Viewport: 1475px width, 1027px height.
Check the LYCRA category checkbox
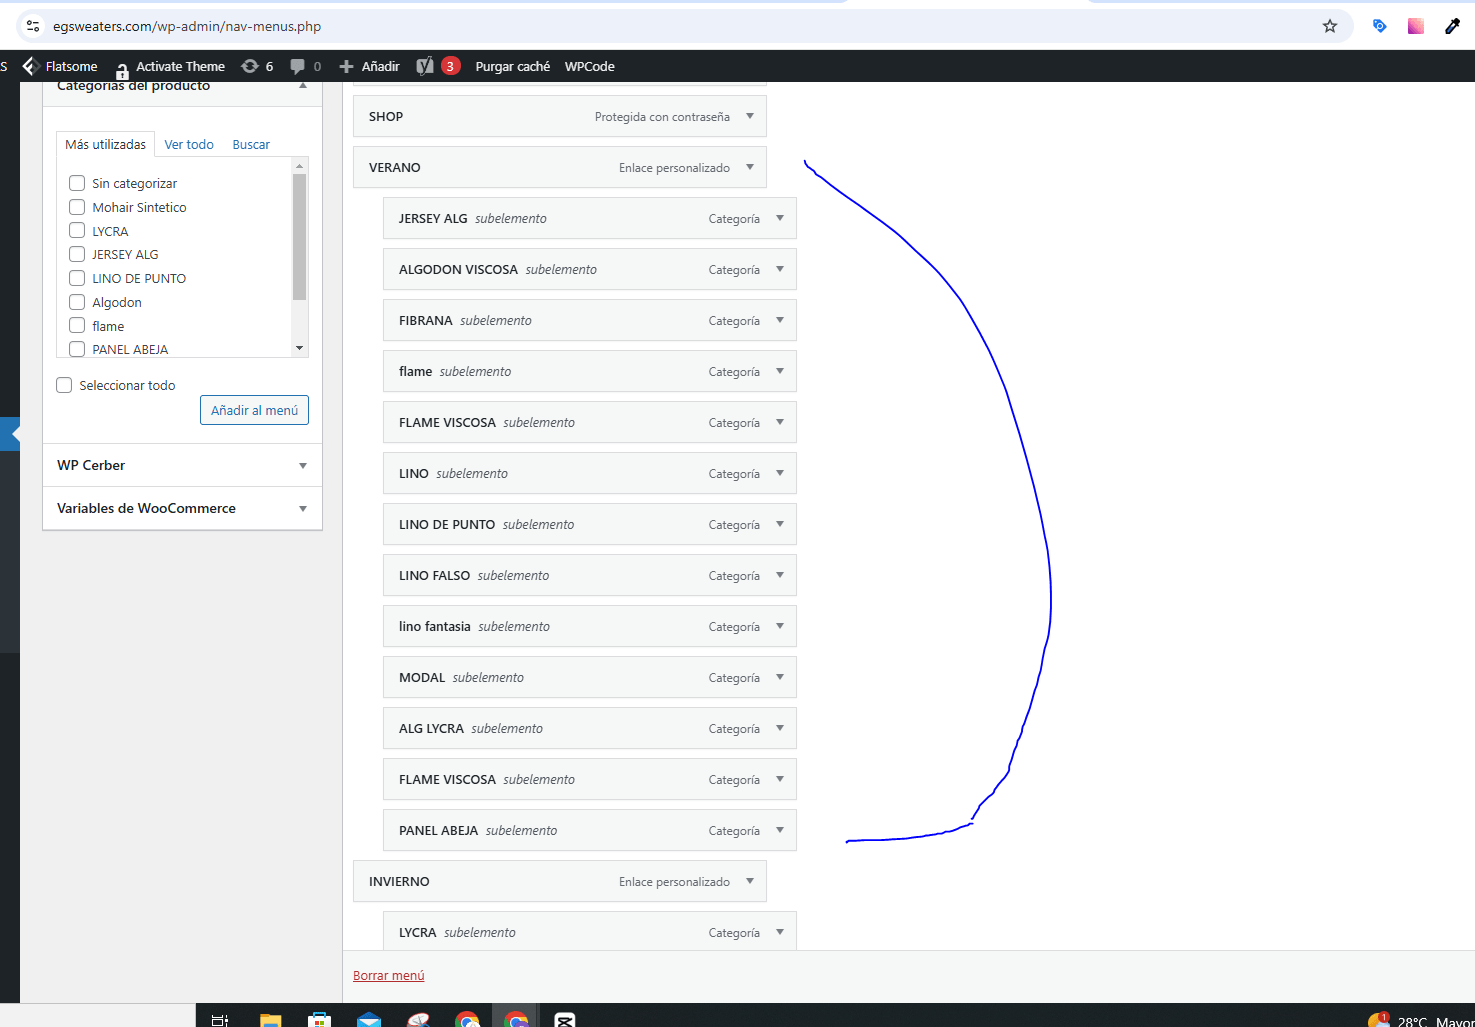(77, 231)
